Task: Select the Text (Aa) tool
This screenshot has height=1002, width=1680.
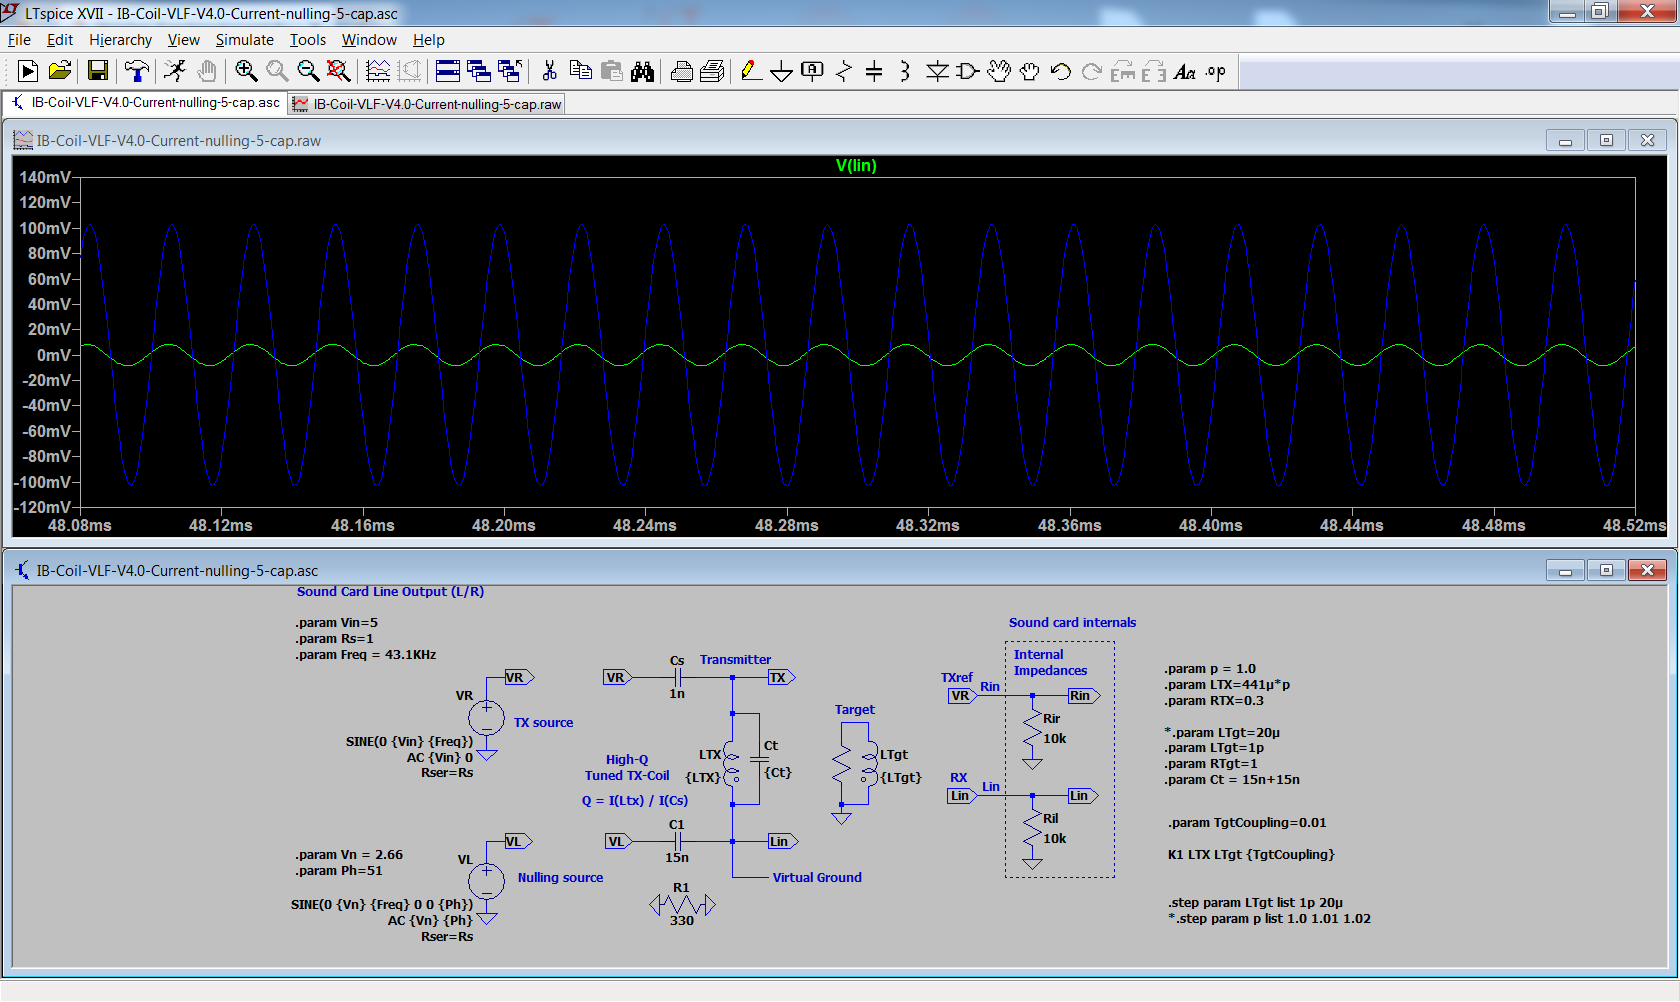Action: pyautogui.click(x=1185, y=71)
